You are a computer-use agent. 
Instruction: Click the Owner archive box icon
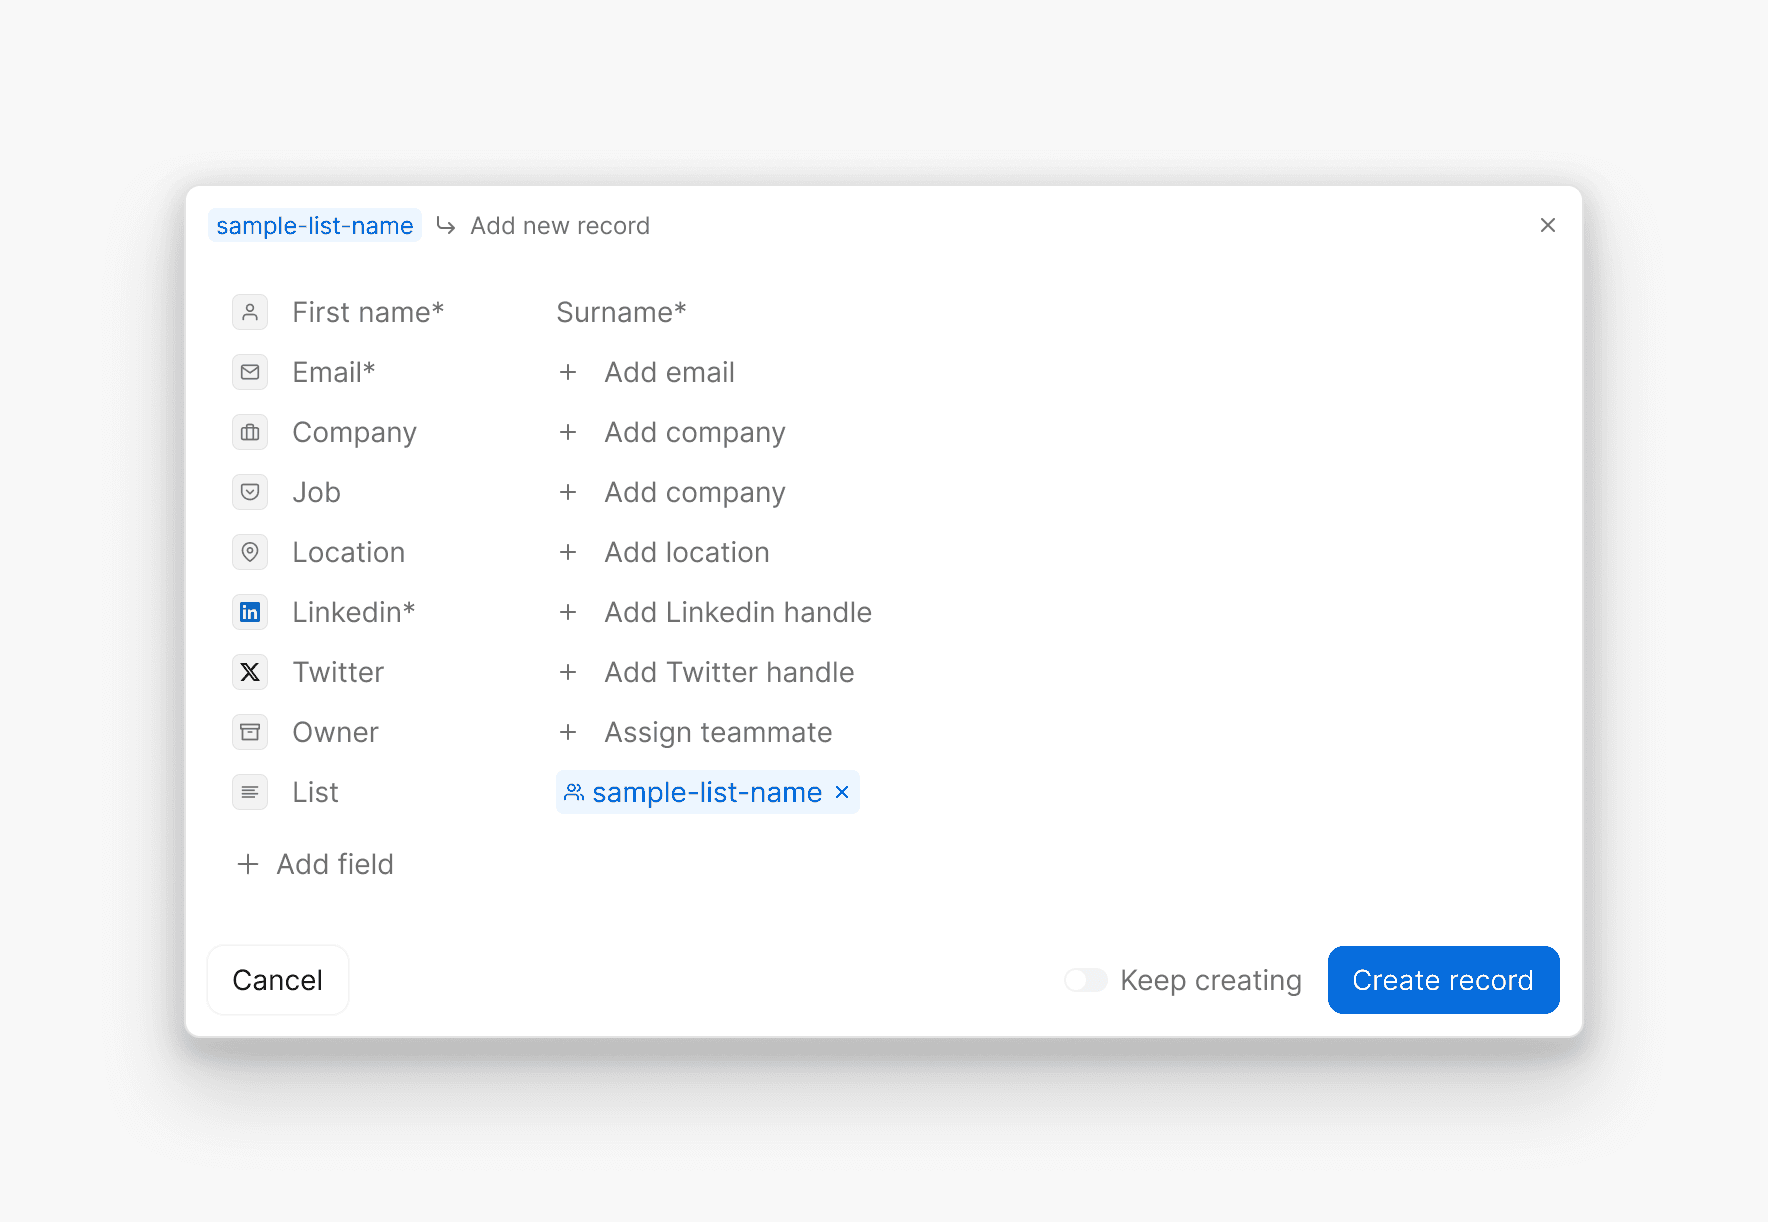pyautogui.click(x=250, y=732)
